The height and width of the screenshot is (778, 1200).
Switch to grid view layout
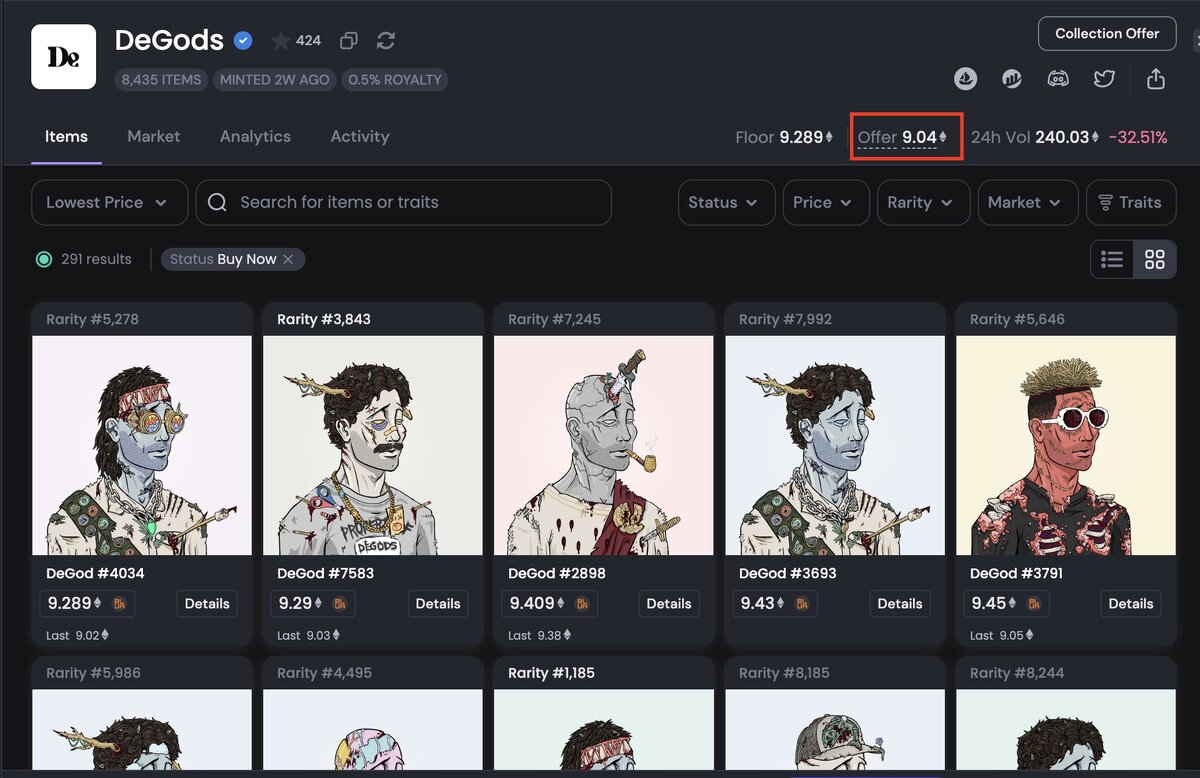pyautogui.click(x=1155, y=260)
